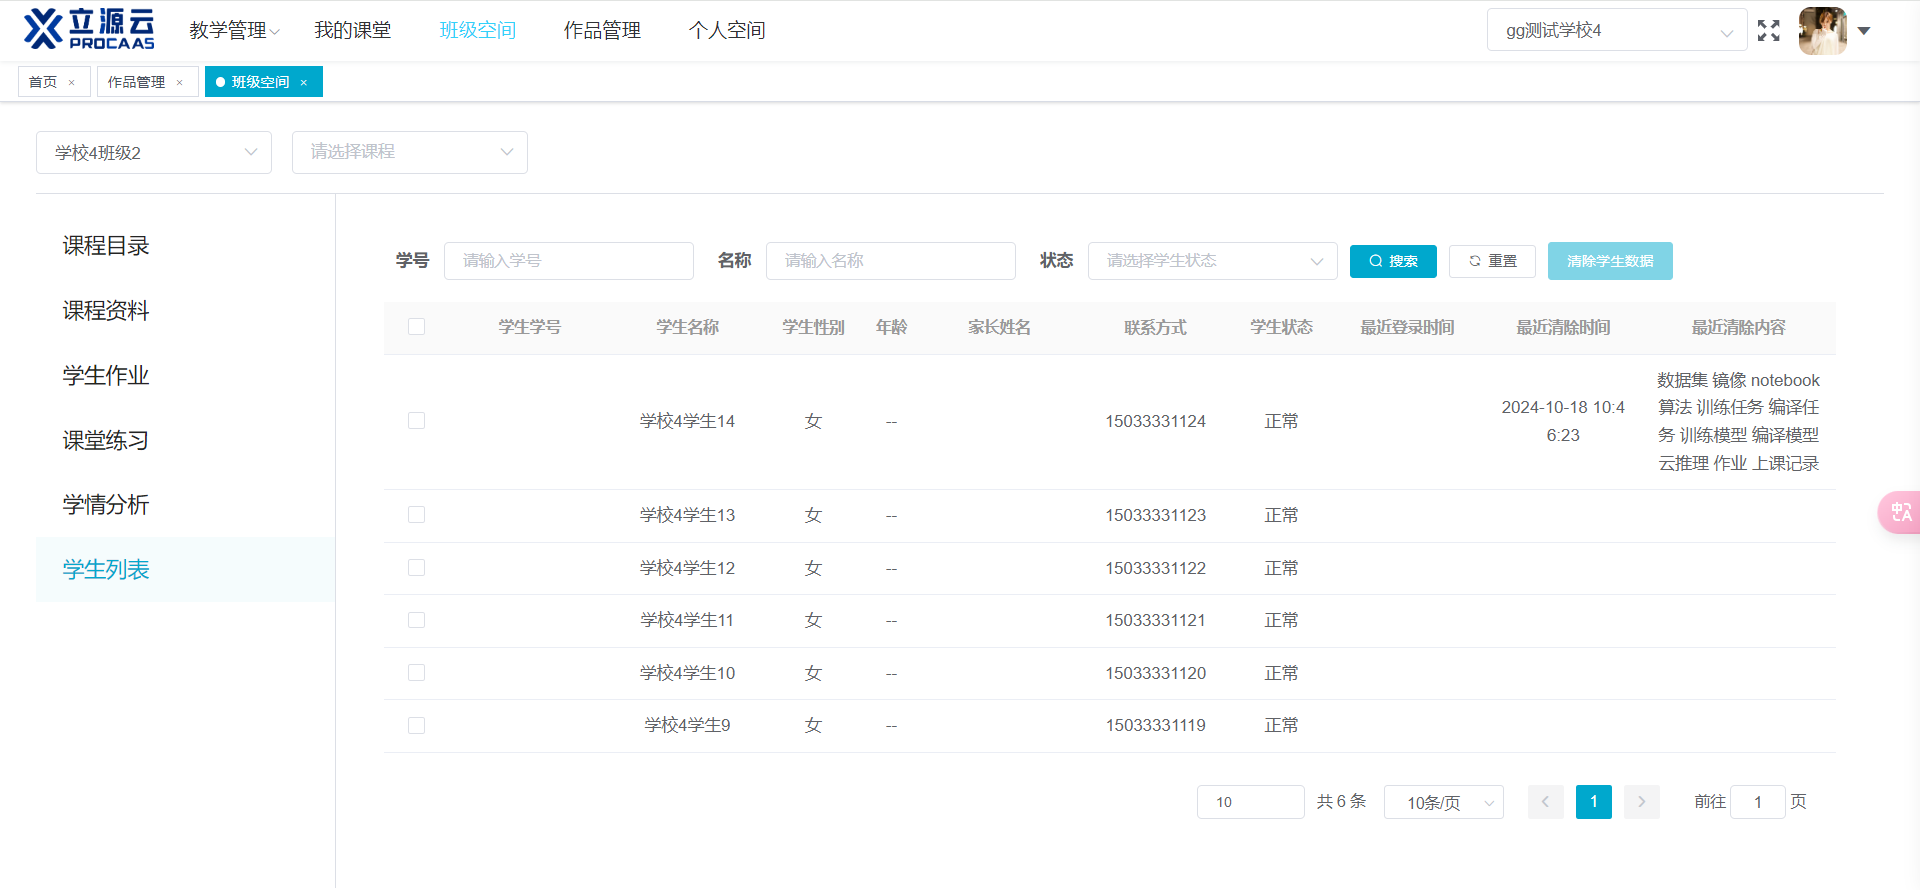The height and width of the screenshot is (890, 1920).
Task: Select 学情分析 in the sidebar
Action: pos(106,505)
